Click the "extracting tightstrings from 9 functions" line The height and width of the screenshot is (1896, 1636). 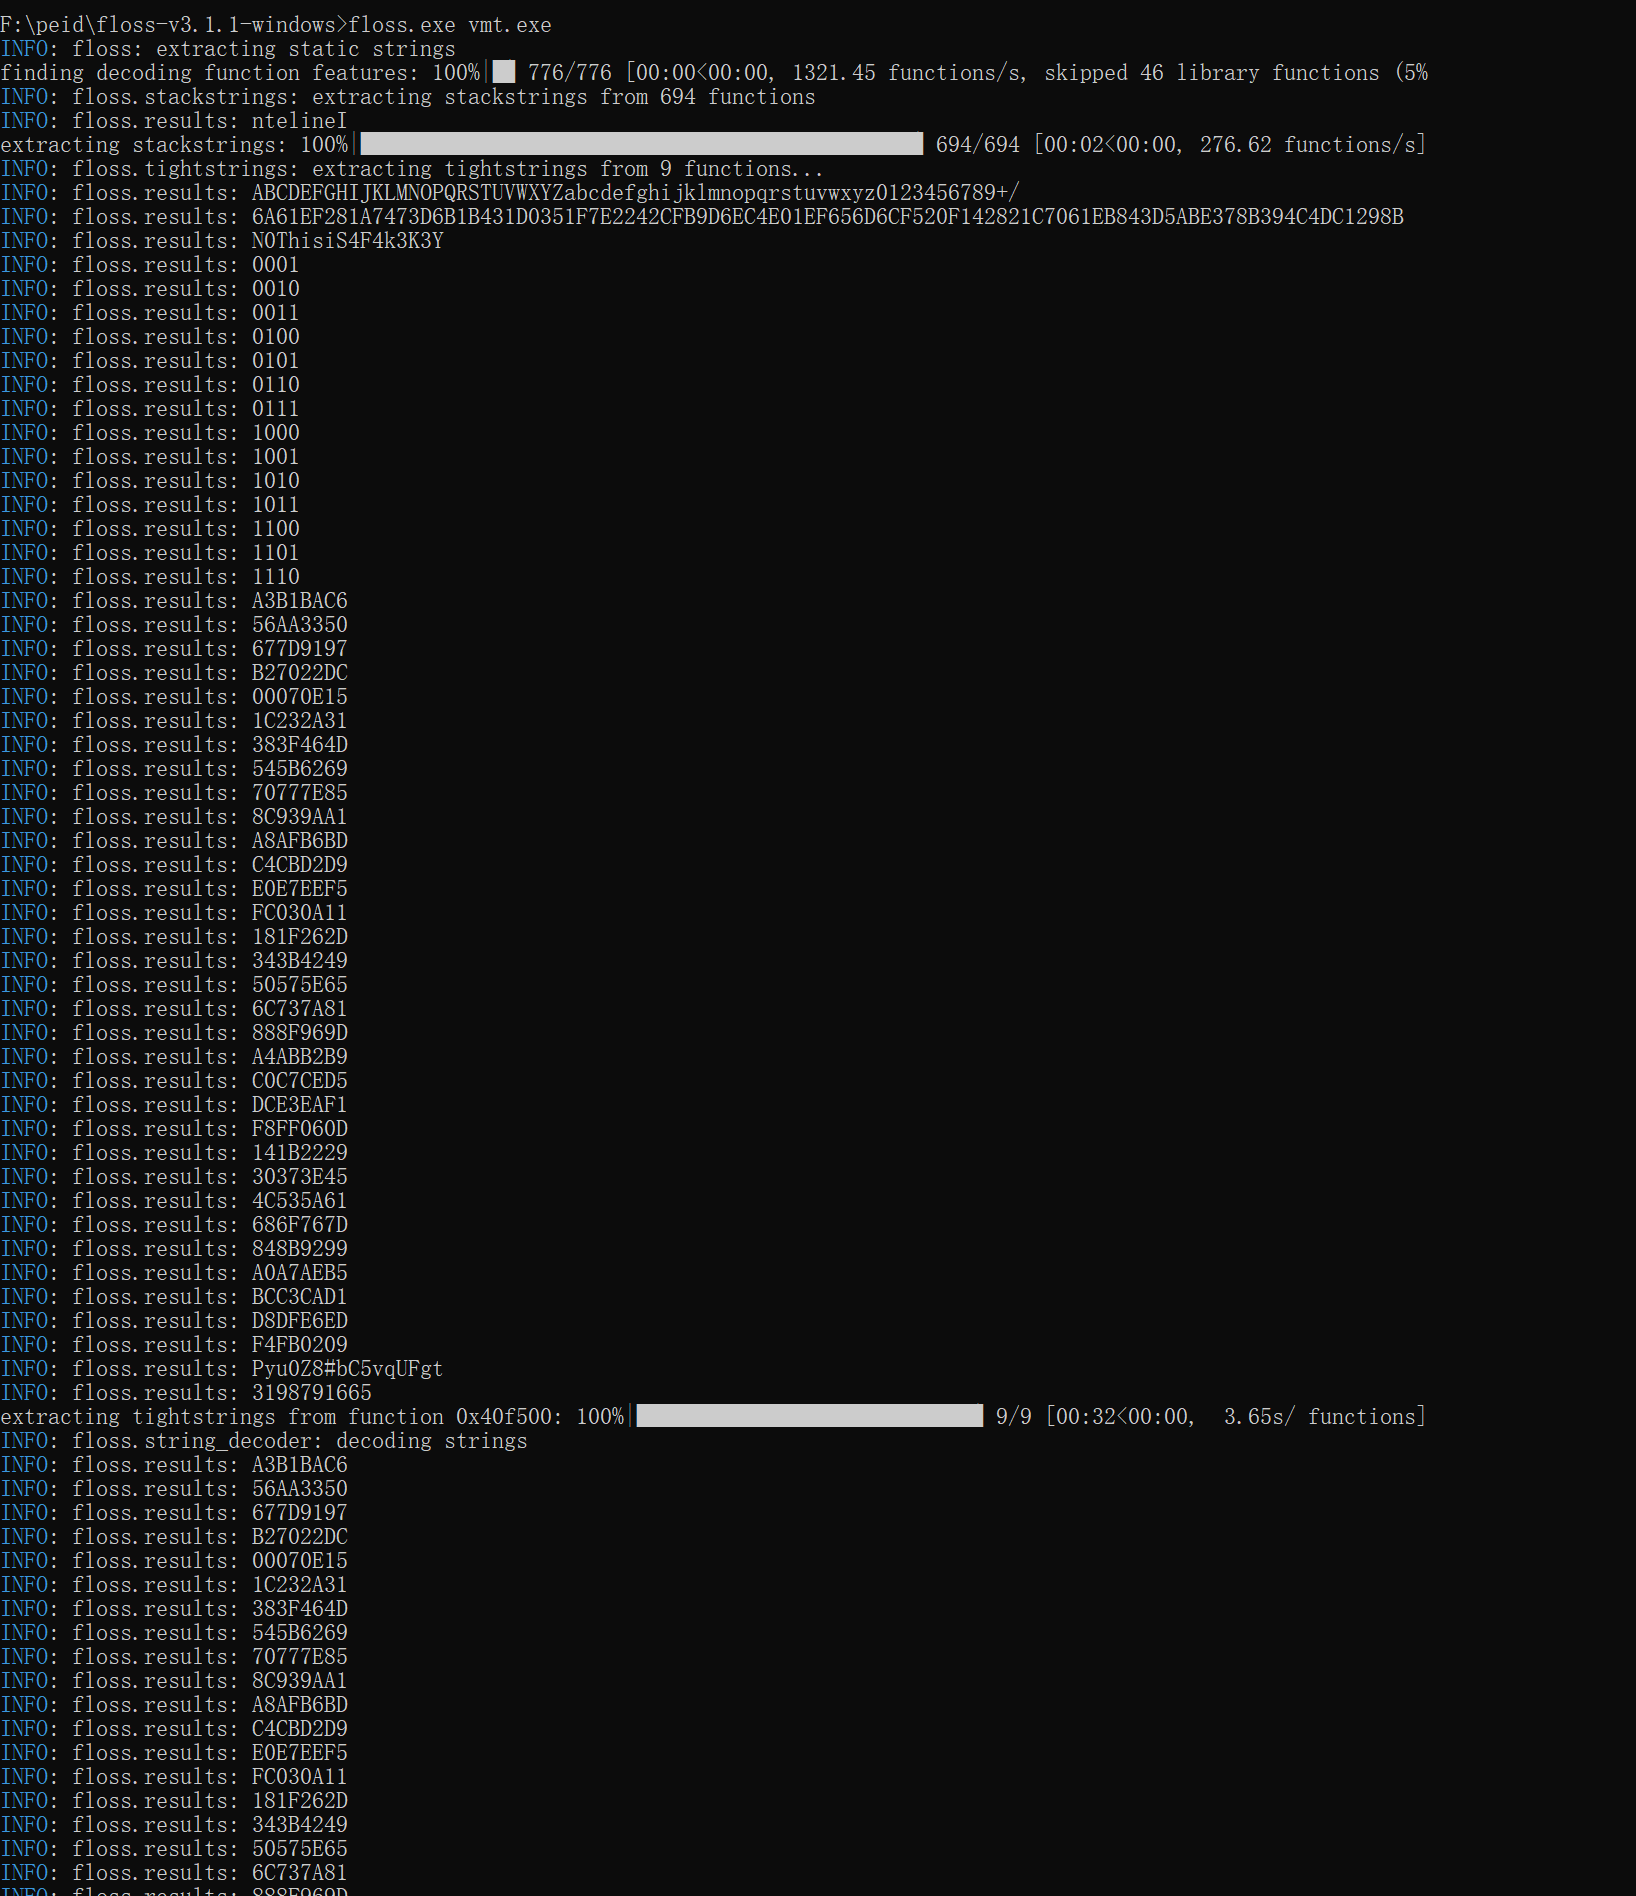412,169
